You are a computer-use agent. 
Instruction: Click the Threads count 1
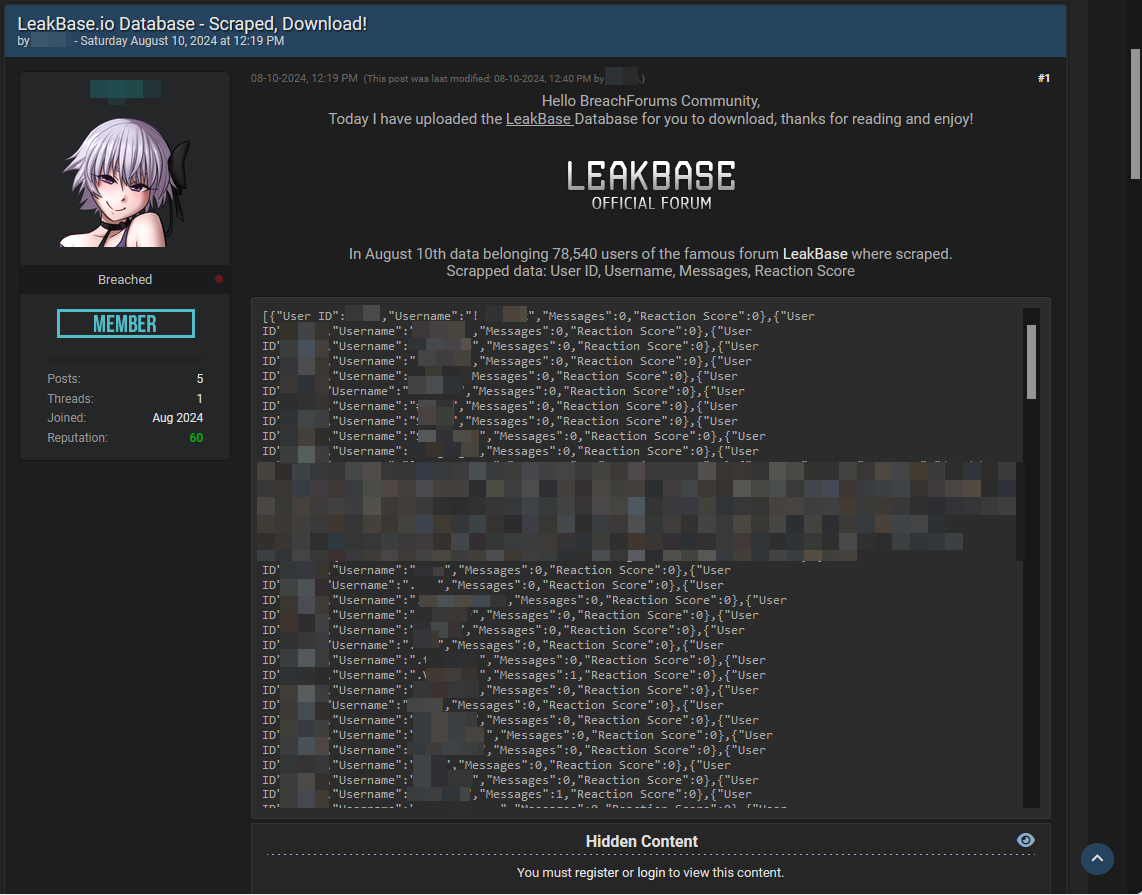click(x=200, y=398)
